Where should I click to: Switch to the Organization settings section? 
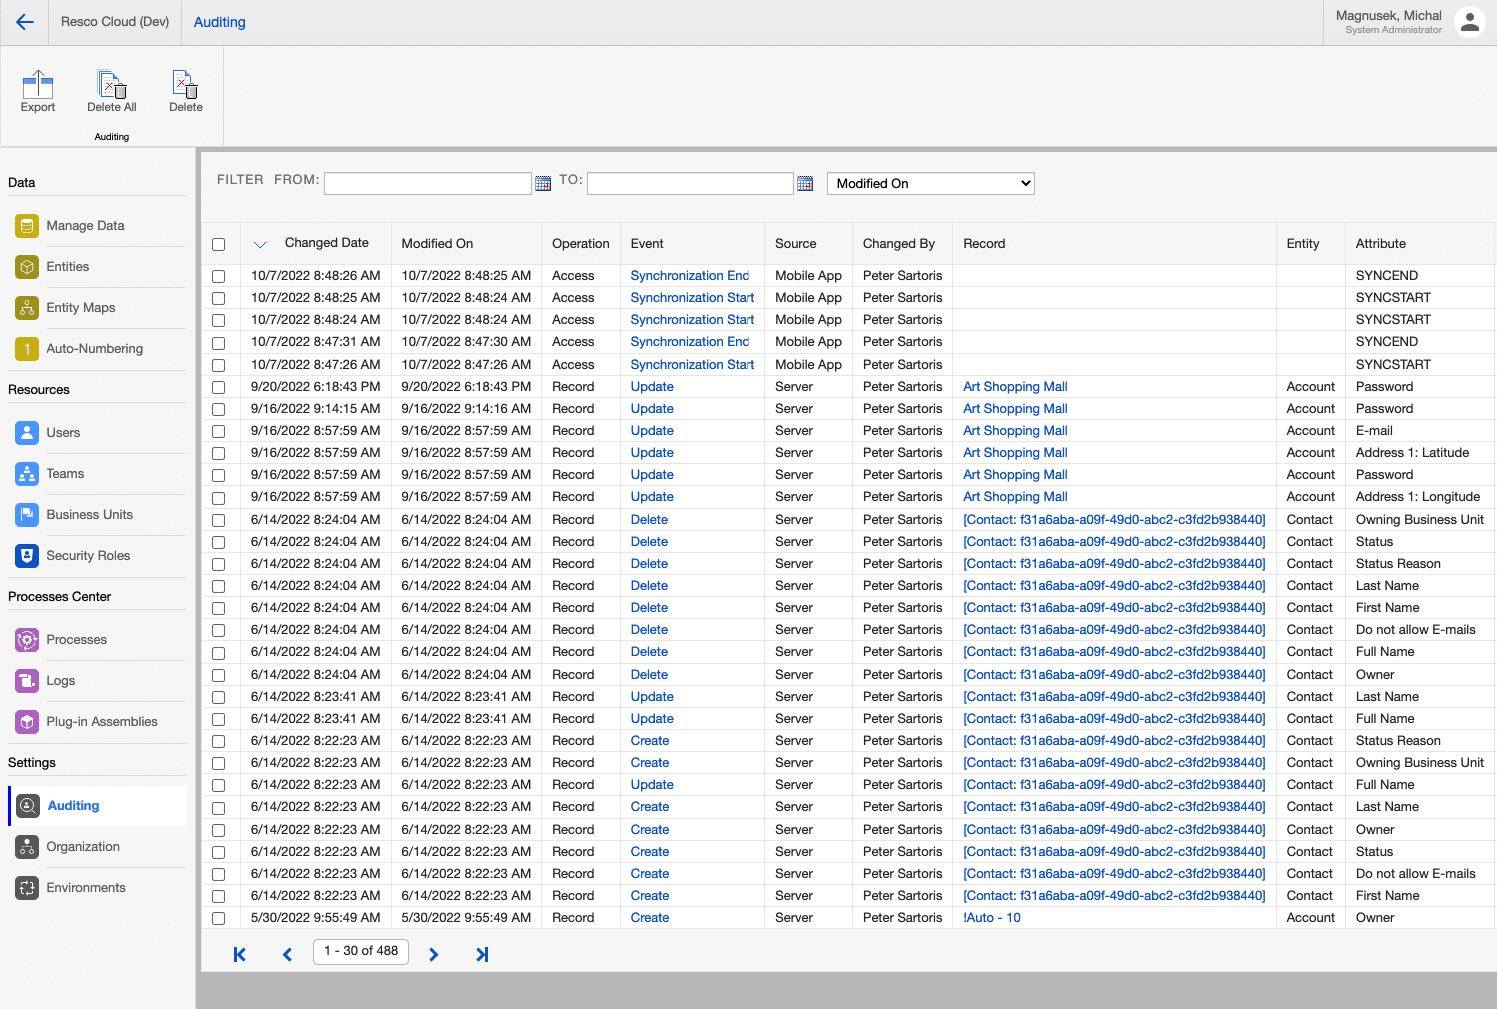click(83, 847)
